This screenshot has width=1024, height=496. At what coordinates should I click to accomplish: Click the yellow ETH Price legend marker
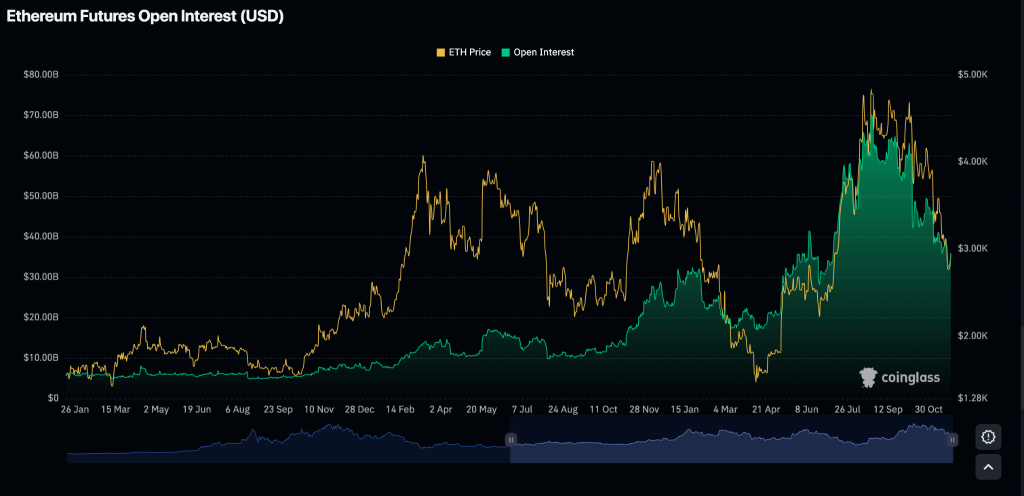(x=441, y=52)
